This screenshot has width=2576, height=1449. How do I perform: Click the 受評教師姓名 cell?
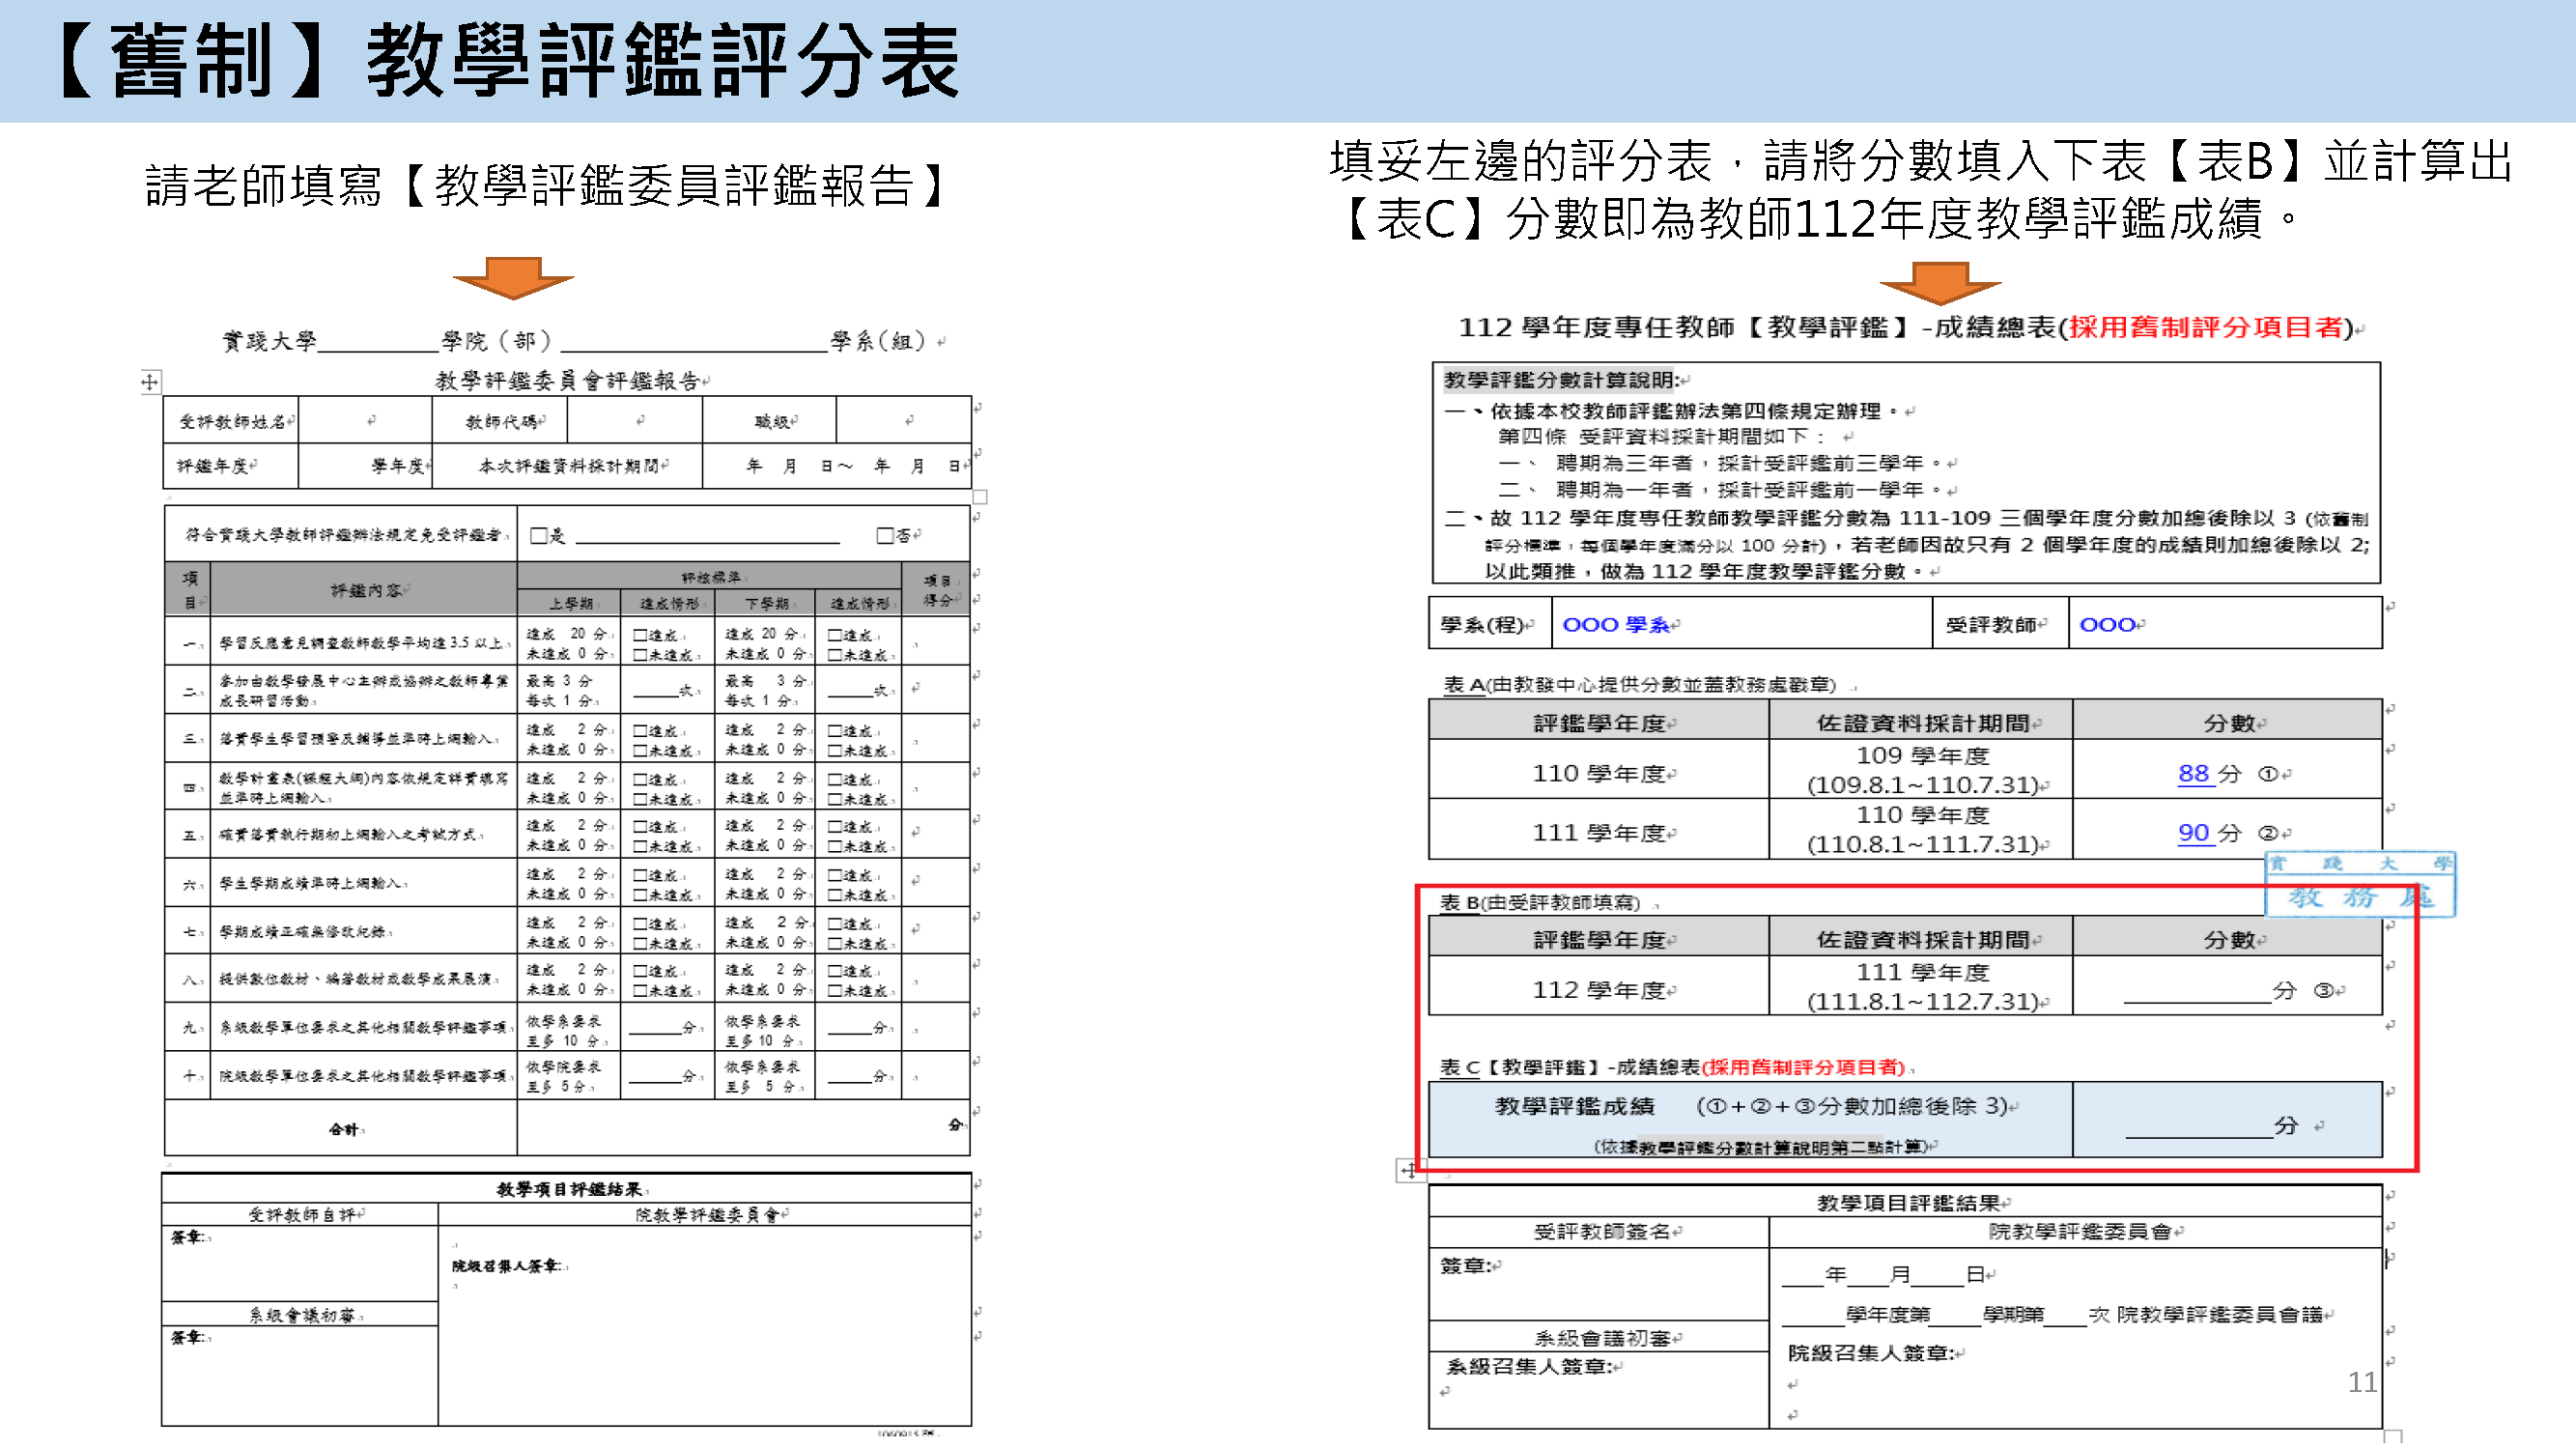tap(232, 421)
